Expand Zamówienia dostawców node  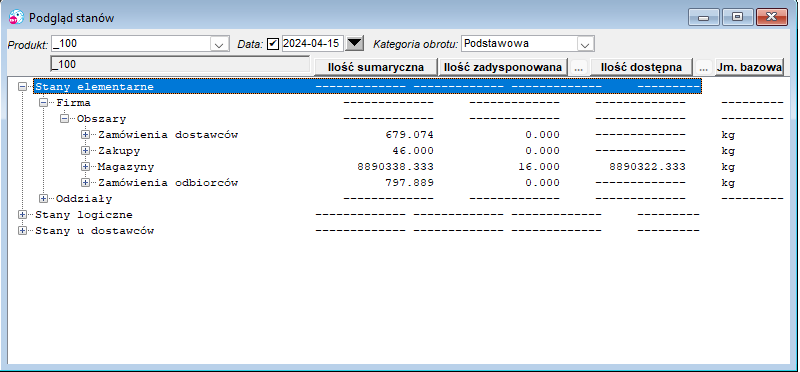(85, 135)
